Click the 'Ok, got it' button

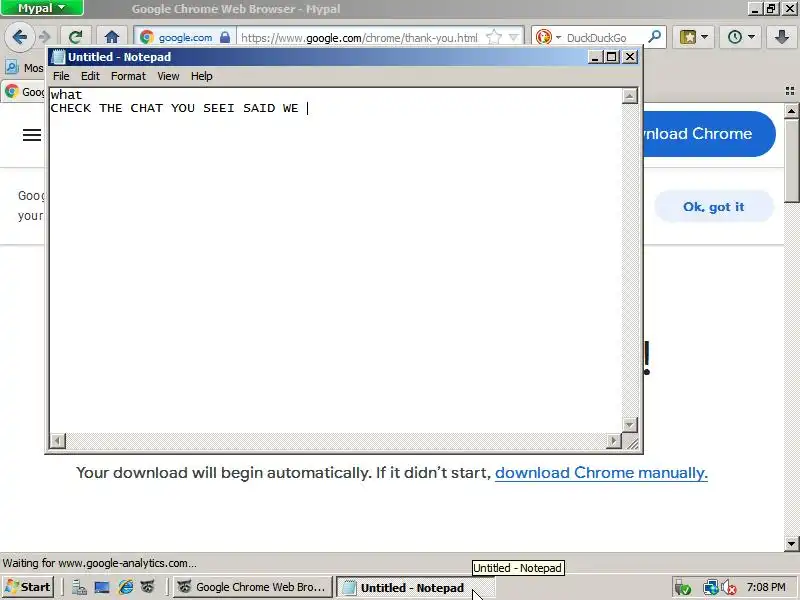[x=714, y=207]
